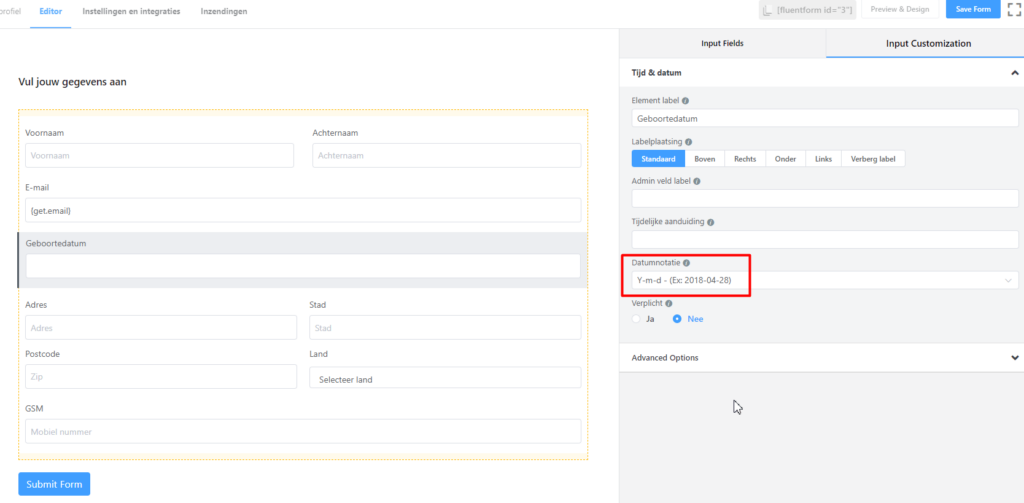Click the fullscreen icon beside Save Form
1024x503 pixels.
[1012, 10]
